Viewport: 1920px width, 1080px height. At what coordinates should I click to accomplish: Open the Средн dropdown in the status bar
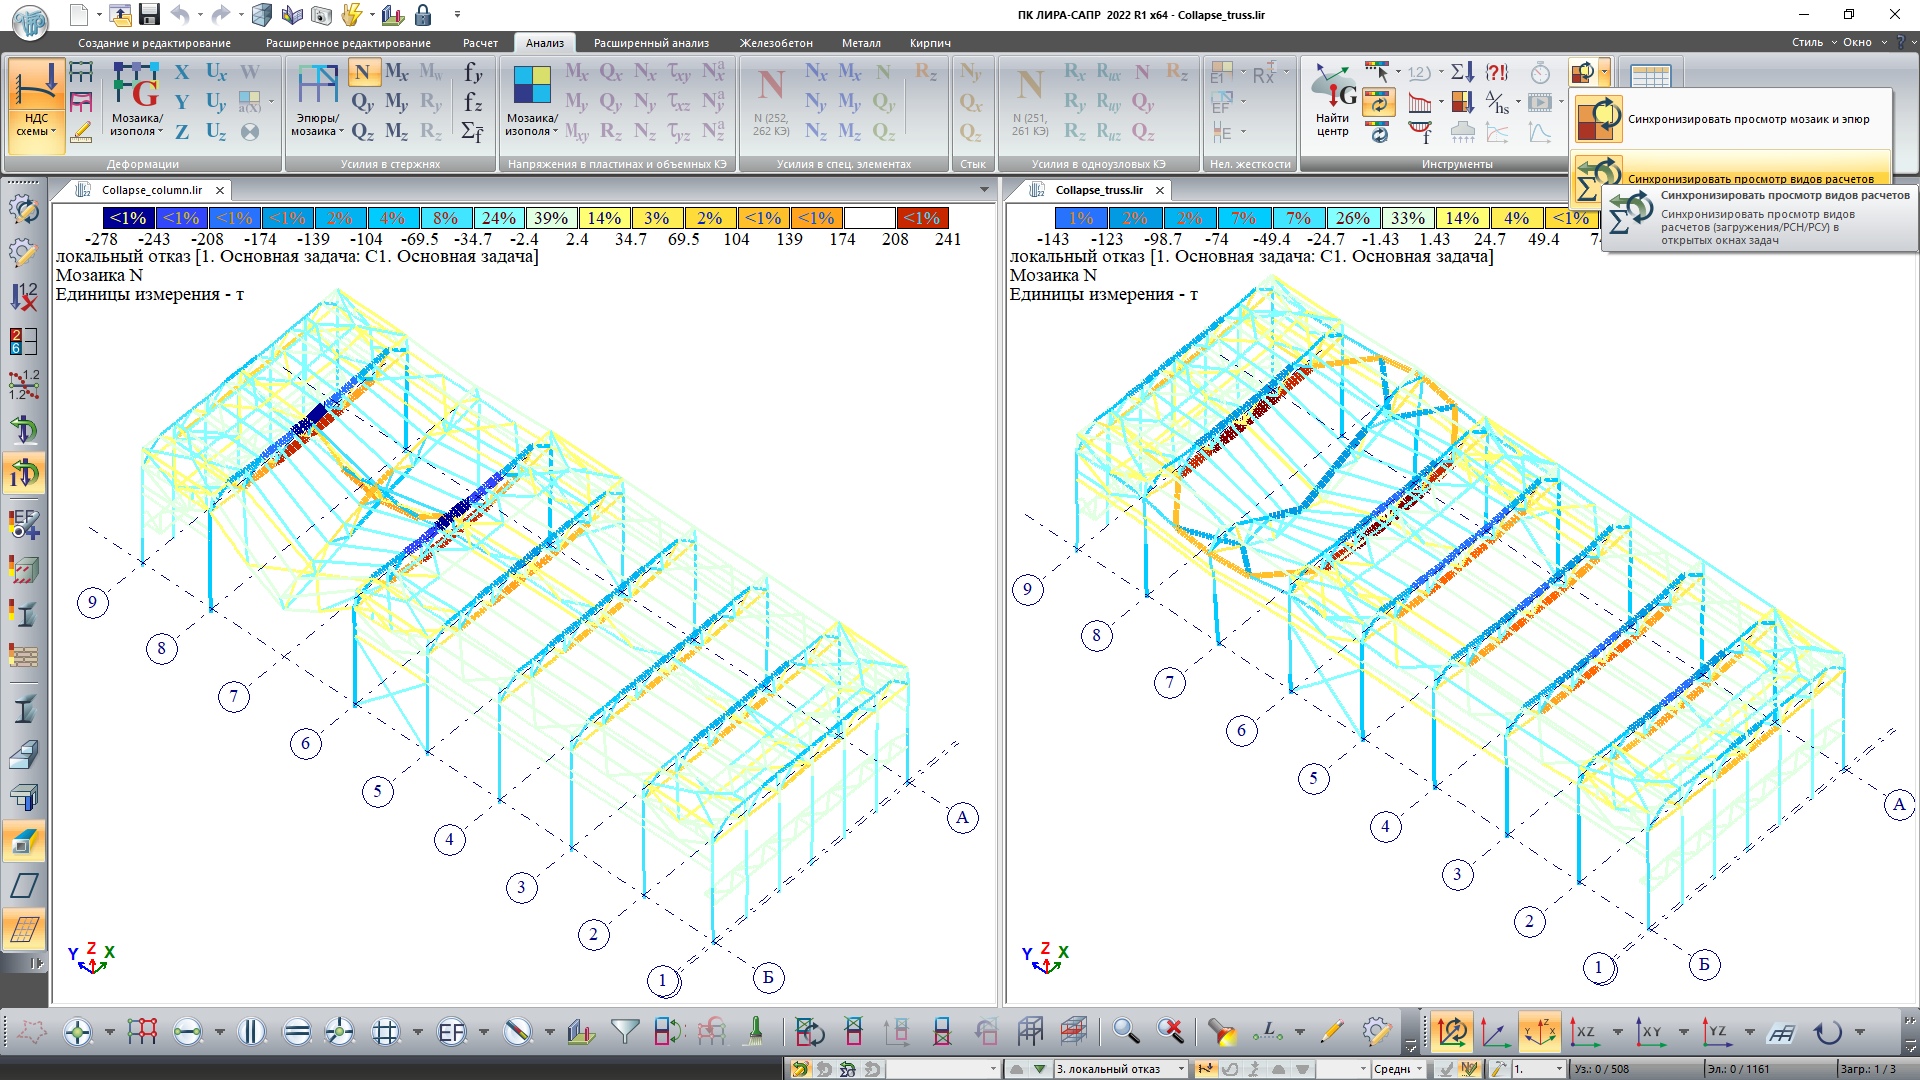pos(1419,1069)
